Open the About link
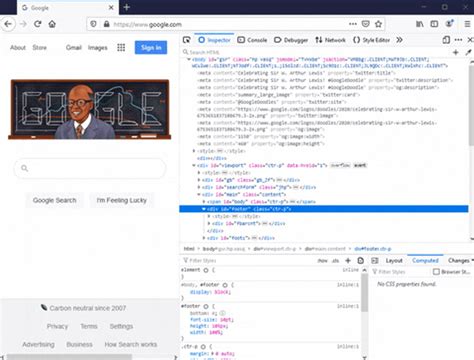474x360 pixels. (18, 48)
